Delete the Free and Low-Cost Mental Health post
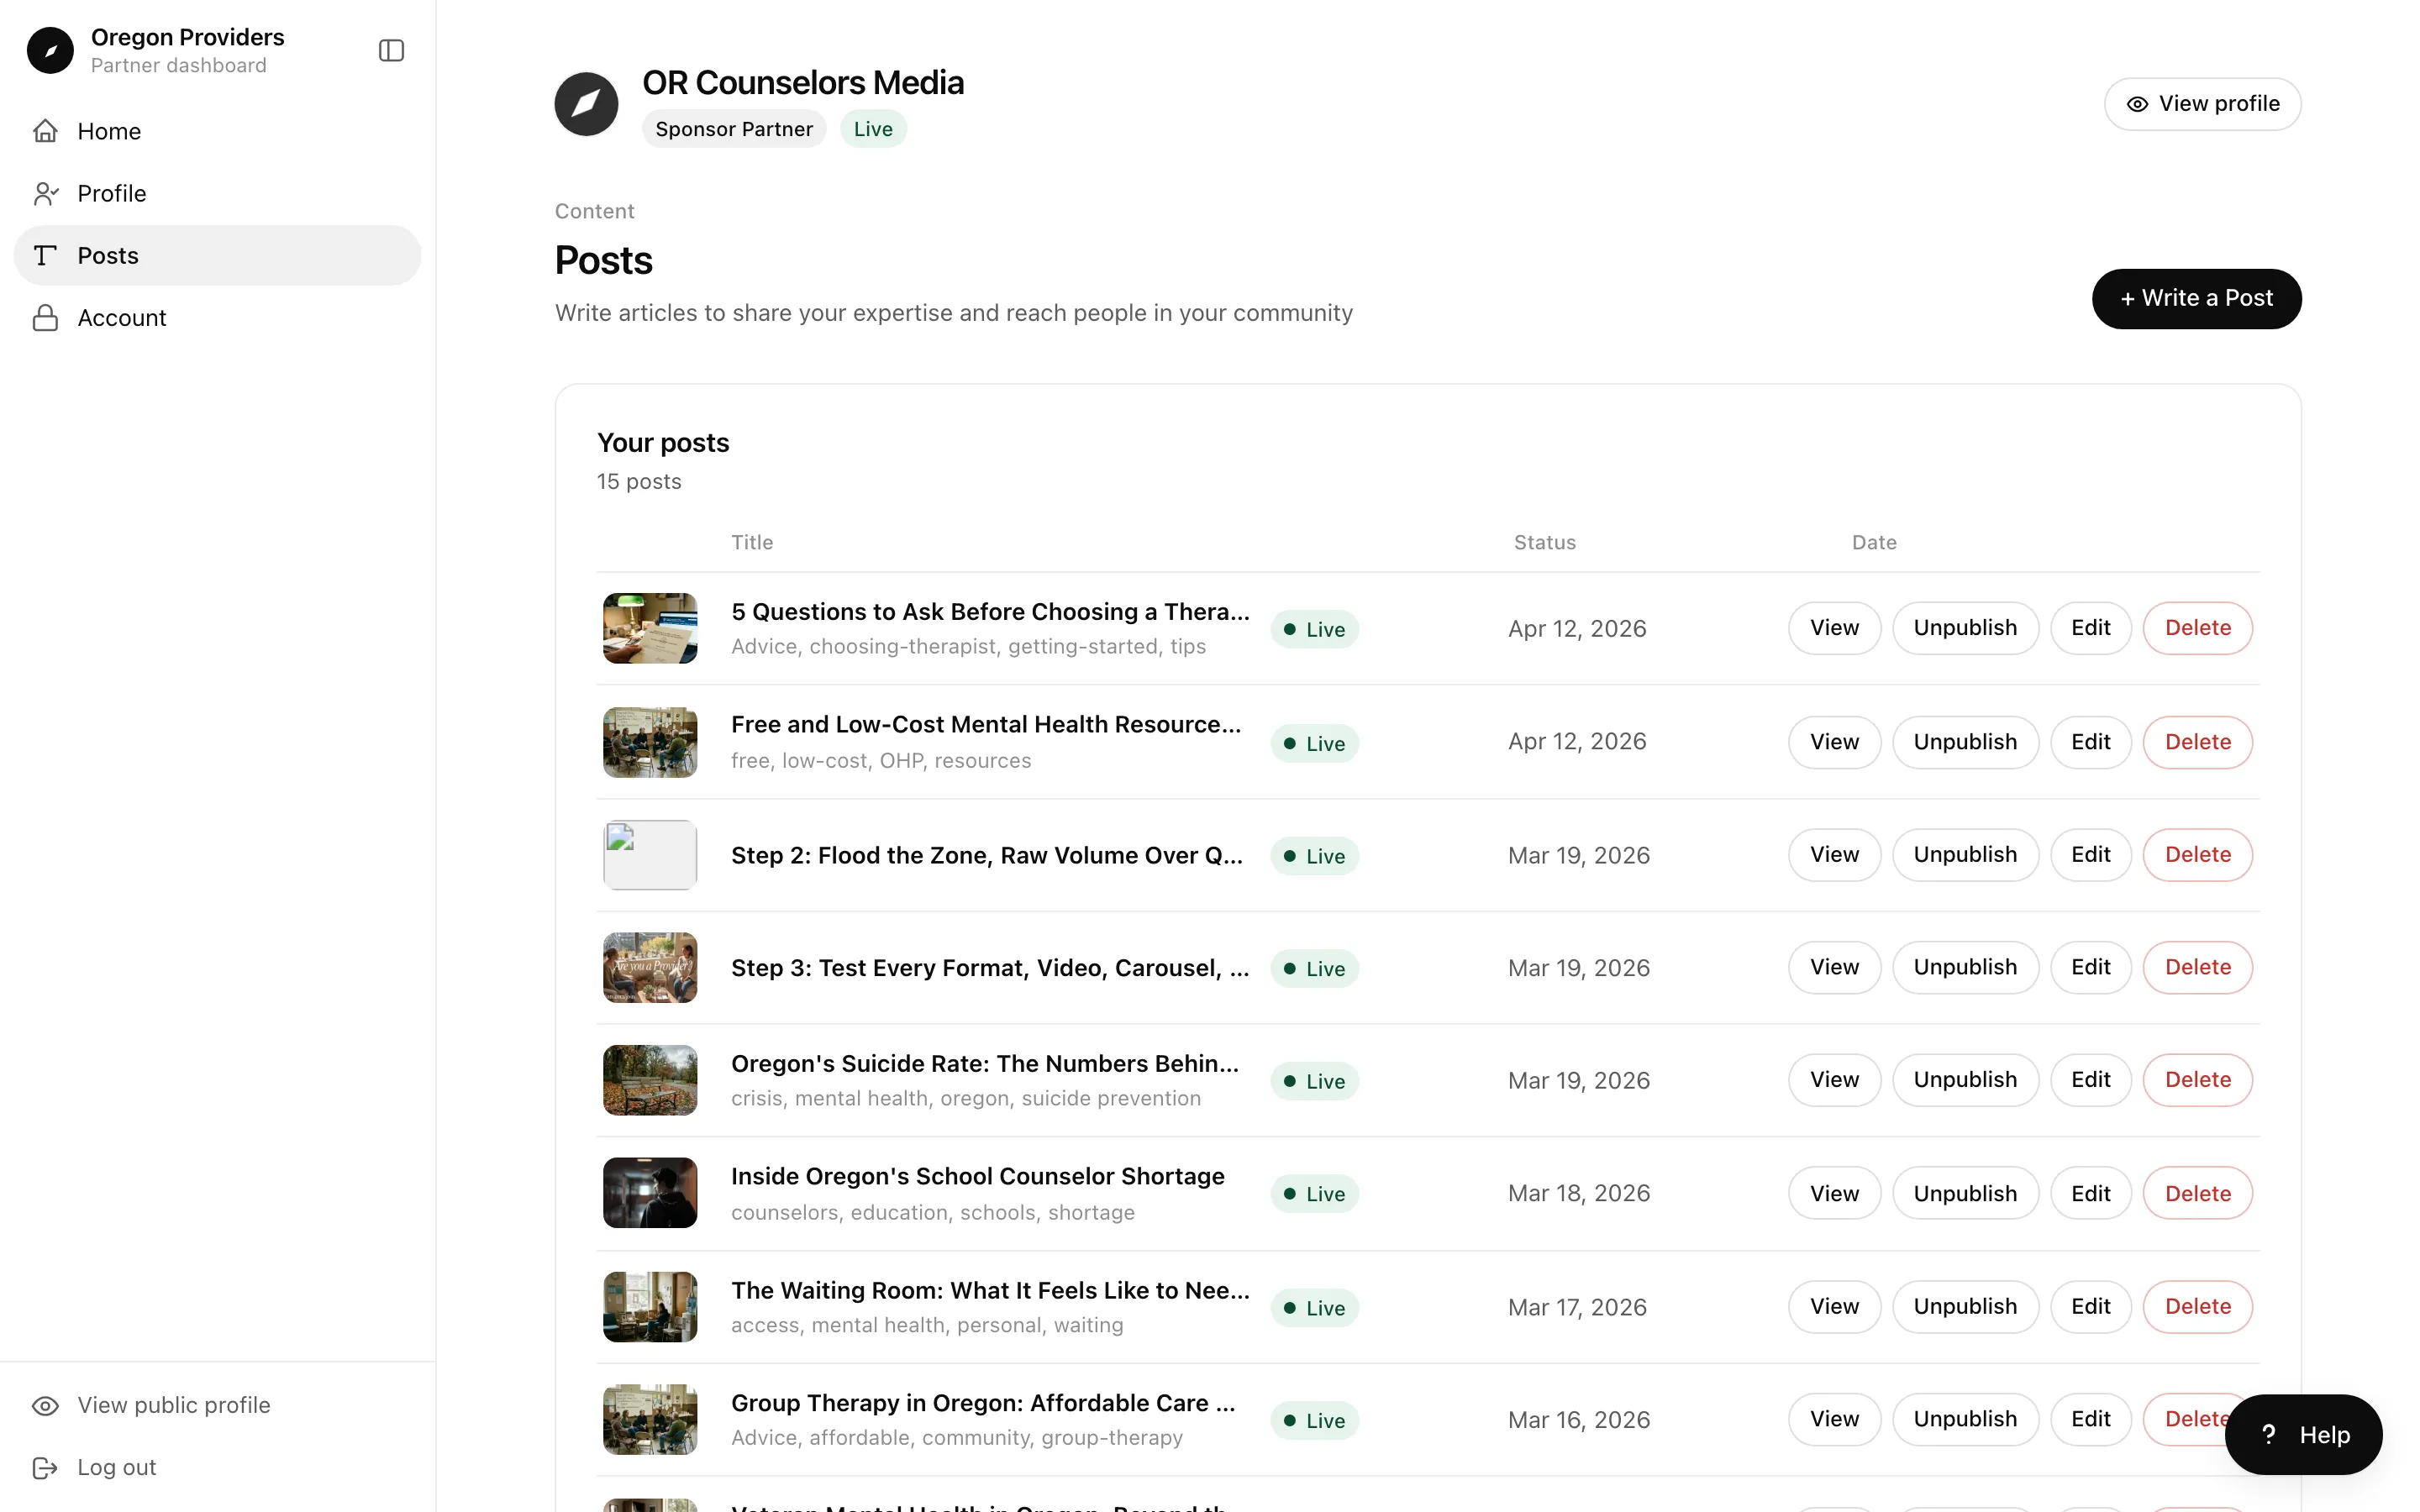 (2197, 742)
